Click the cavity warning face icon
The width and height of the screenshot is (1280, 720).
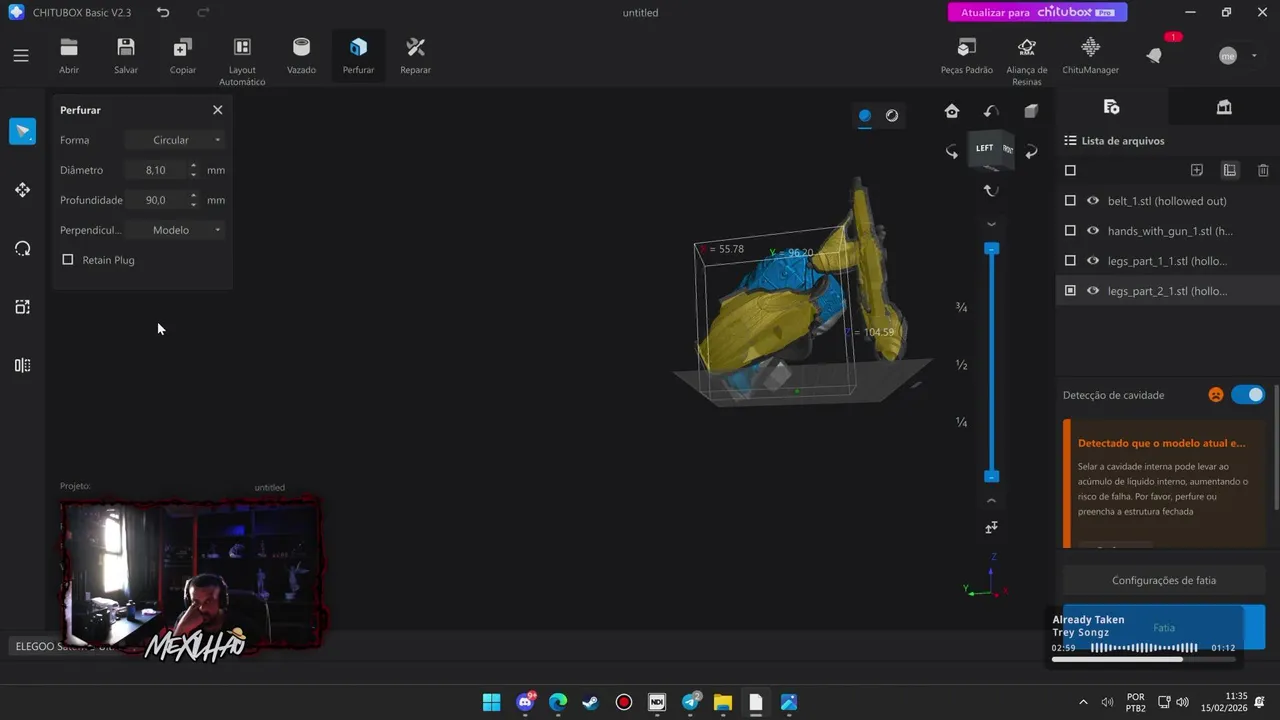tap(1216, 395)
